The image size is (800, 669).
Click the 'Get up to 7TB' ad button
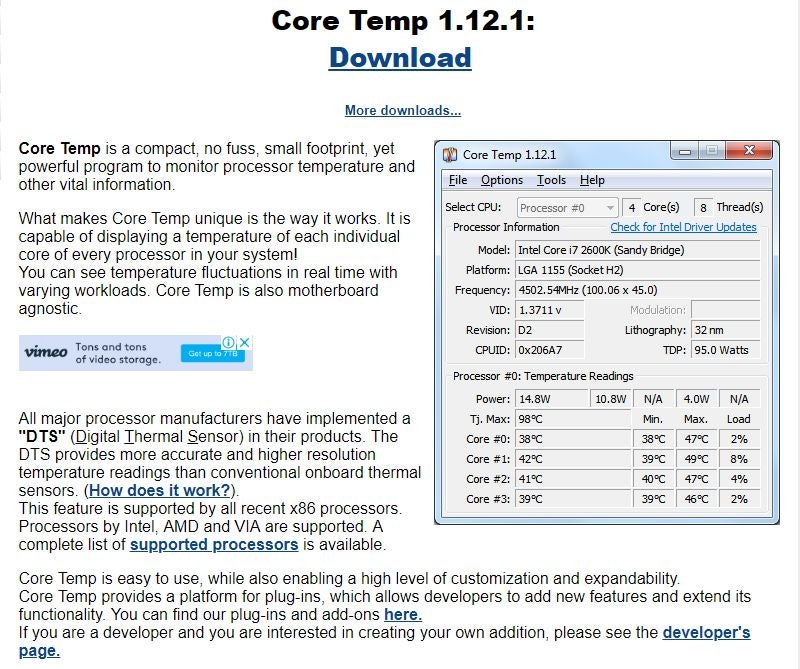212,353
